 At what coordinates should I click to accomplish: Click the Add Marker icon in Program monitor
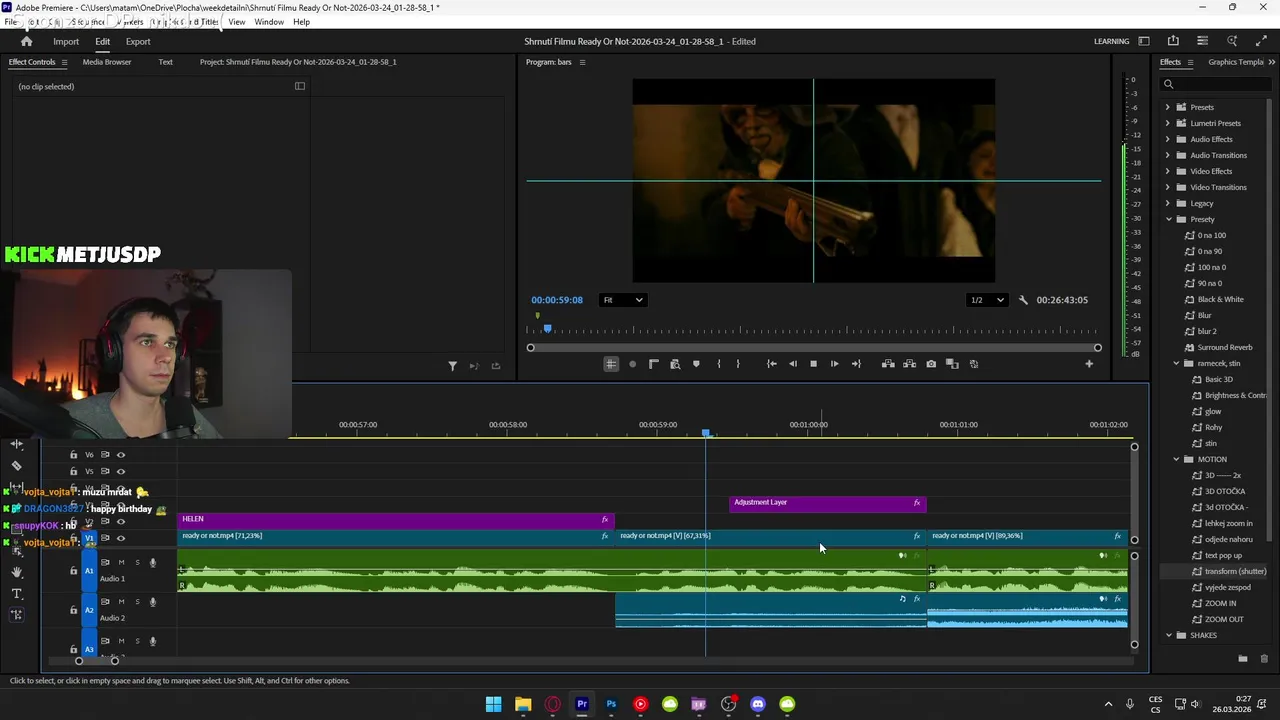pos(696,364)
